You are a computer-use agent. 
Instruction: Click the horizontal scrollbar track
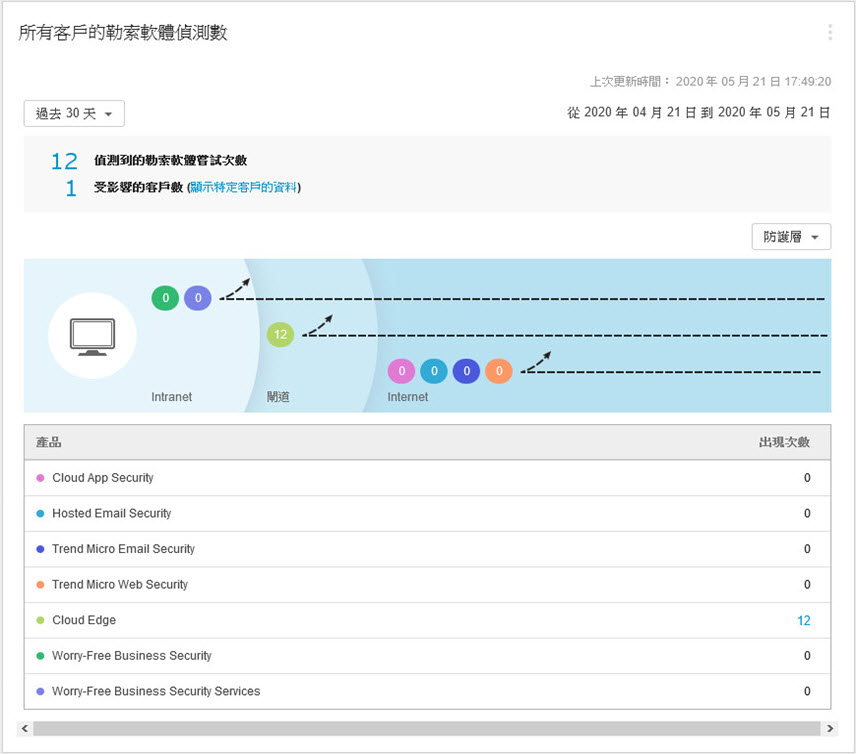[x=427, y=729]
